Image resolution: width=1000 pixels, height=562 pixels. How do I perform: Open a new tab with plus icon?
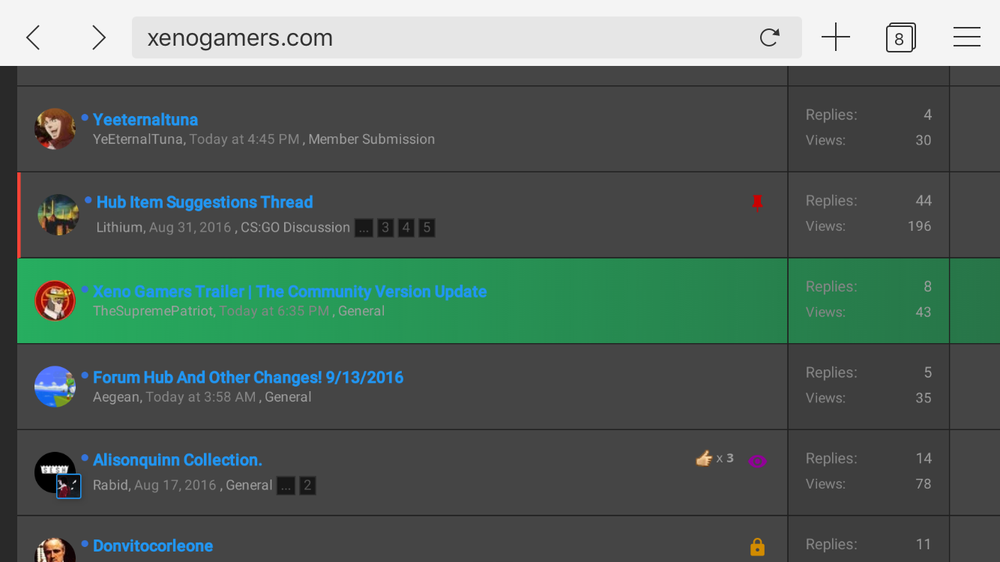(835, 37)
